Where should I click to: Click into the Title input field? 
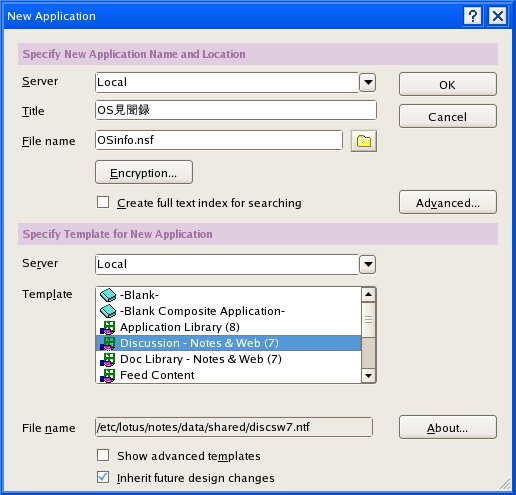pos(236,110)
